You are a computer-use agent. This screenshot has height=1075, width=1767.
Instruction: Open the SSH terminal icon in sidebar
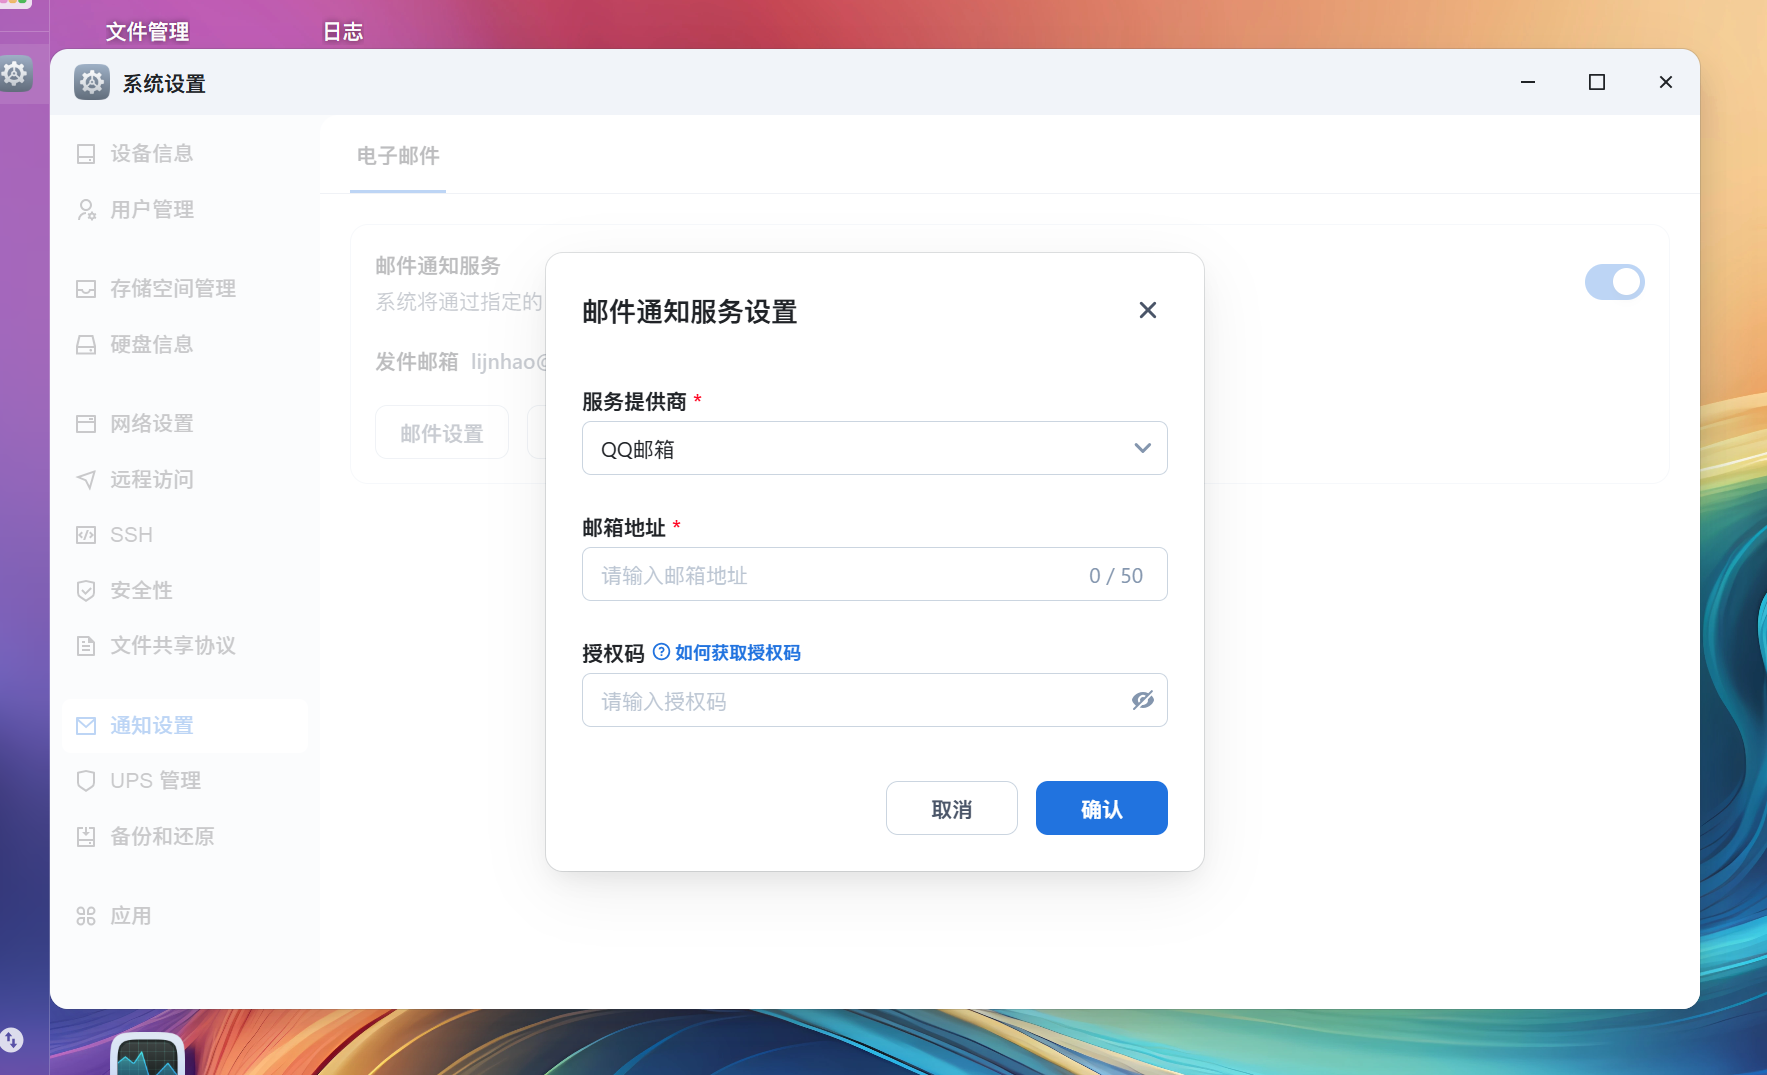[x=88, y=534]
